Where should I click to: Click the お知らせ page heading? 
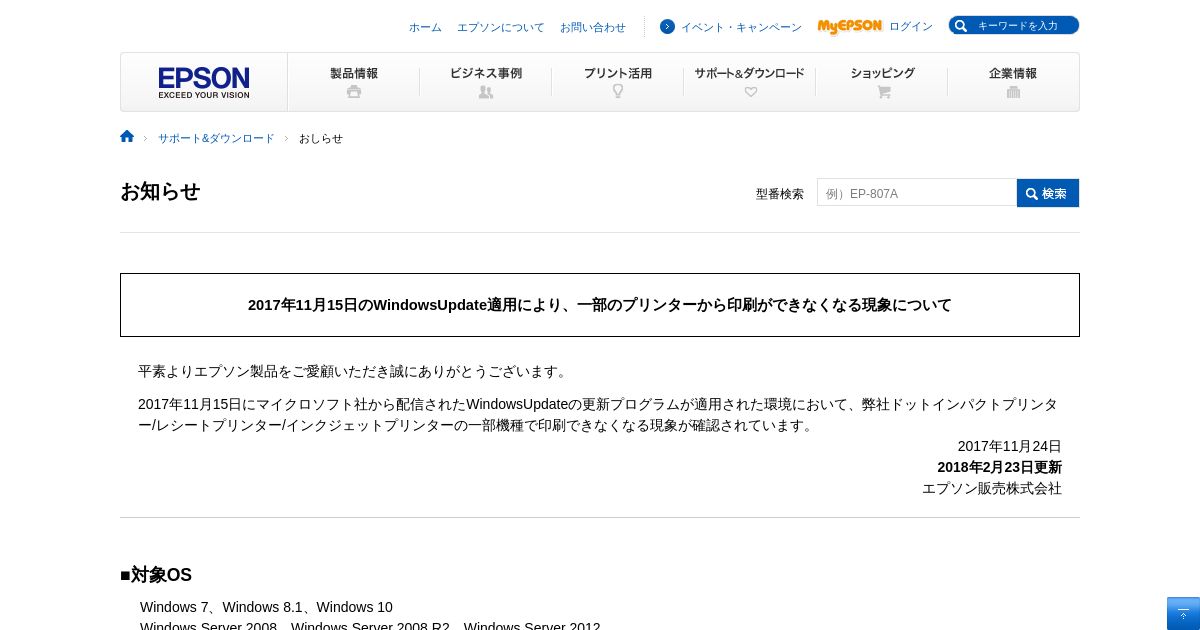(x=160, y=191)
